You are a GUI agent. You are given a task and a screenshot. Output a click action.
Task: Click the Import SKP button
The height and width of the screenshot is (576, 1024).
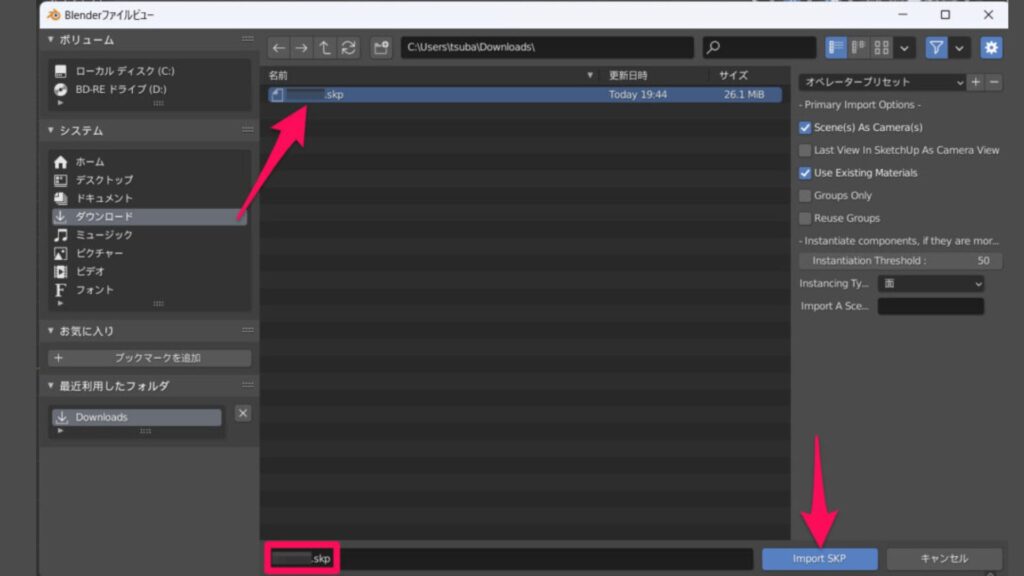818,559
